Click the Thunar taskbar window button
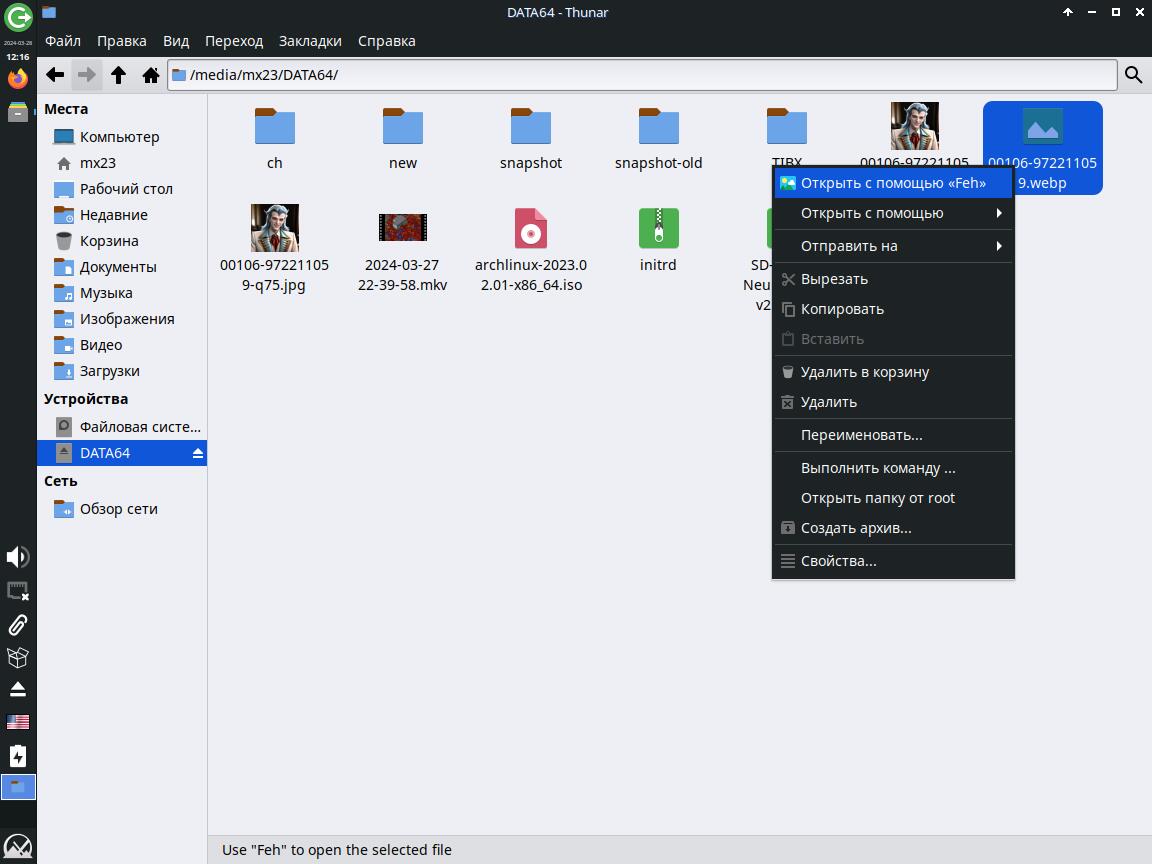 (18, 788)
